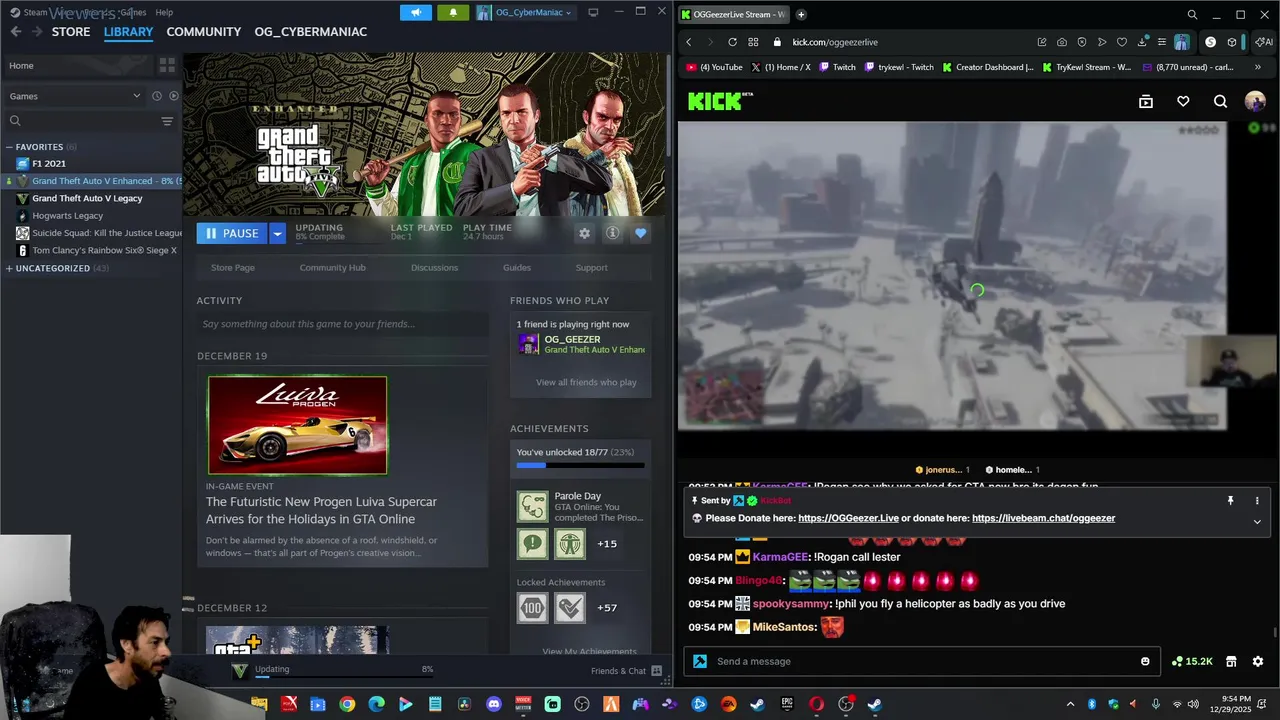The width and height of the screenshot is (1280, 720).
Task: Open Kick search magnifier
Action: point(1220,101)
